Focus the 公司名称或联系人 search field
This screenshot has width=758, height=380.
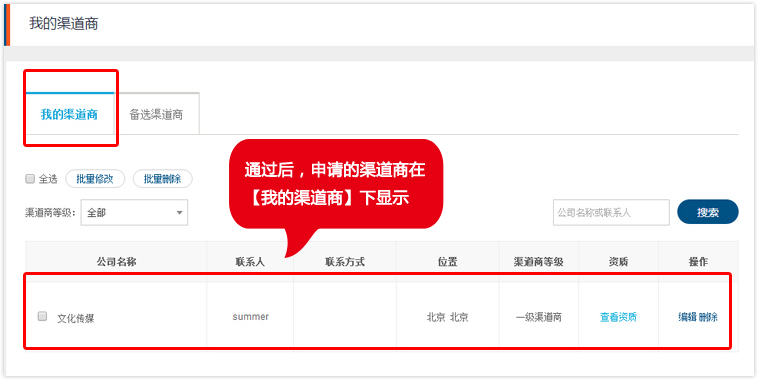pyautogui.click(x=611, y=212)
